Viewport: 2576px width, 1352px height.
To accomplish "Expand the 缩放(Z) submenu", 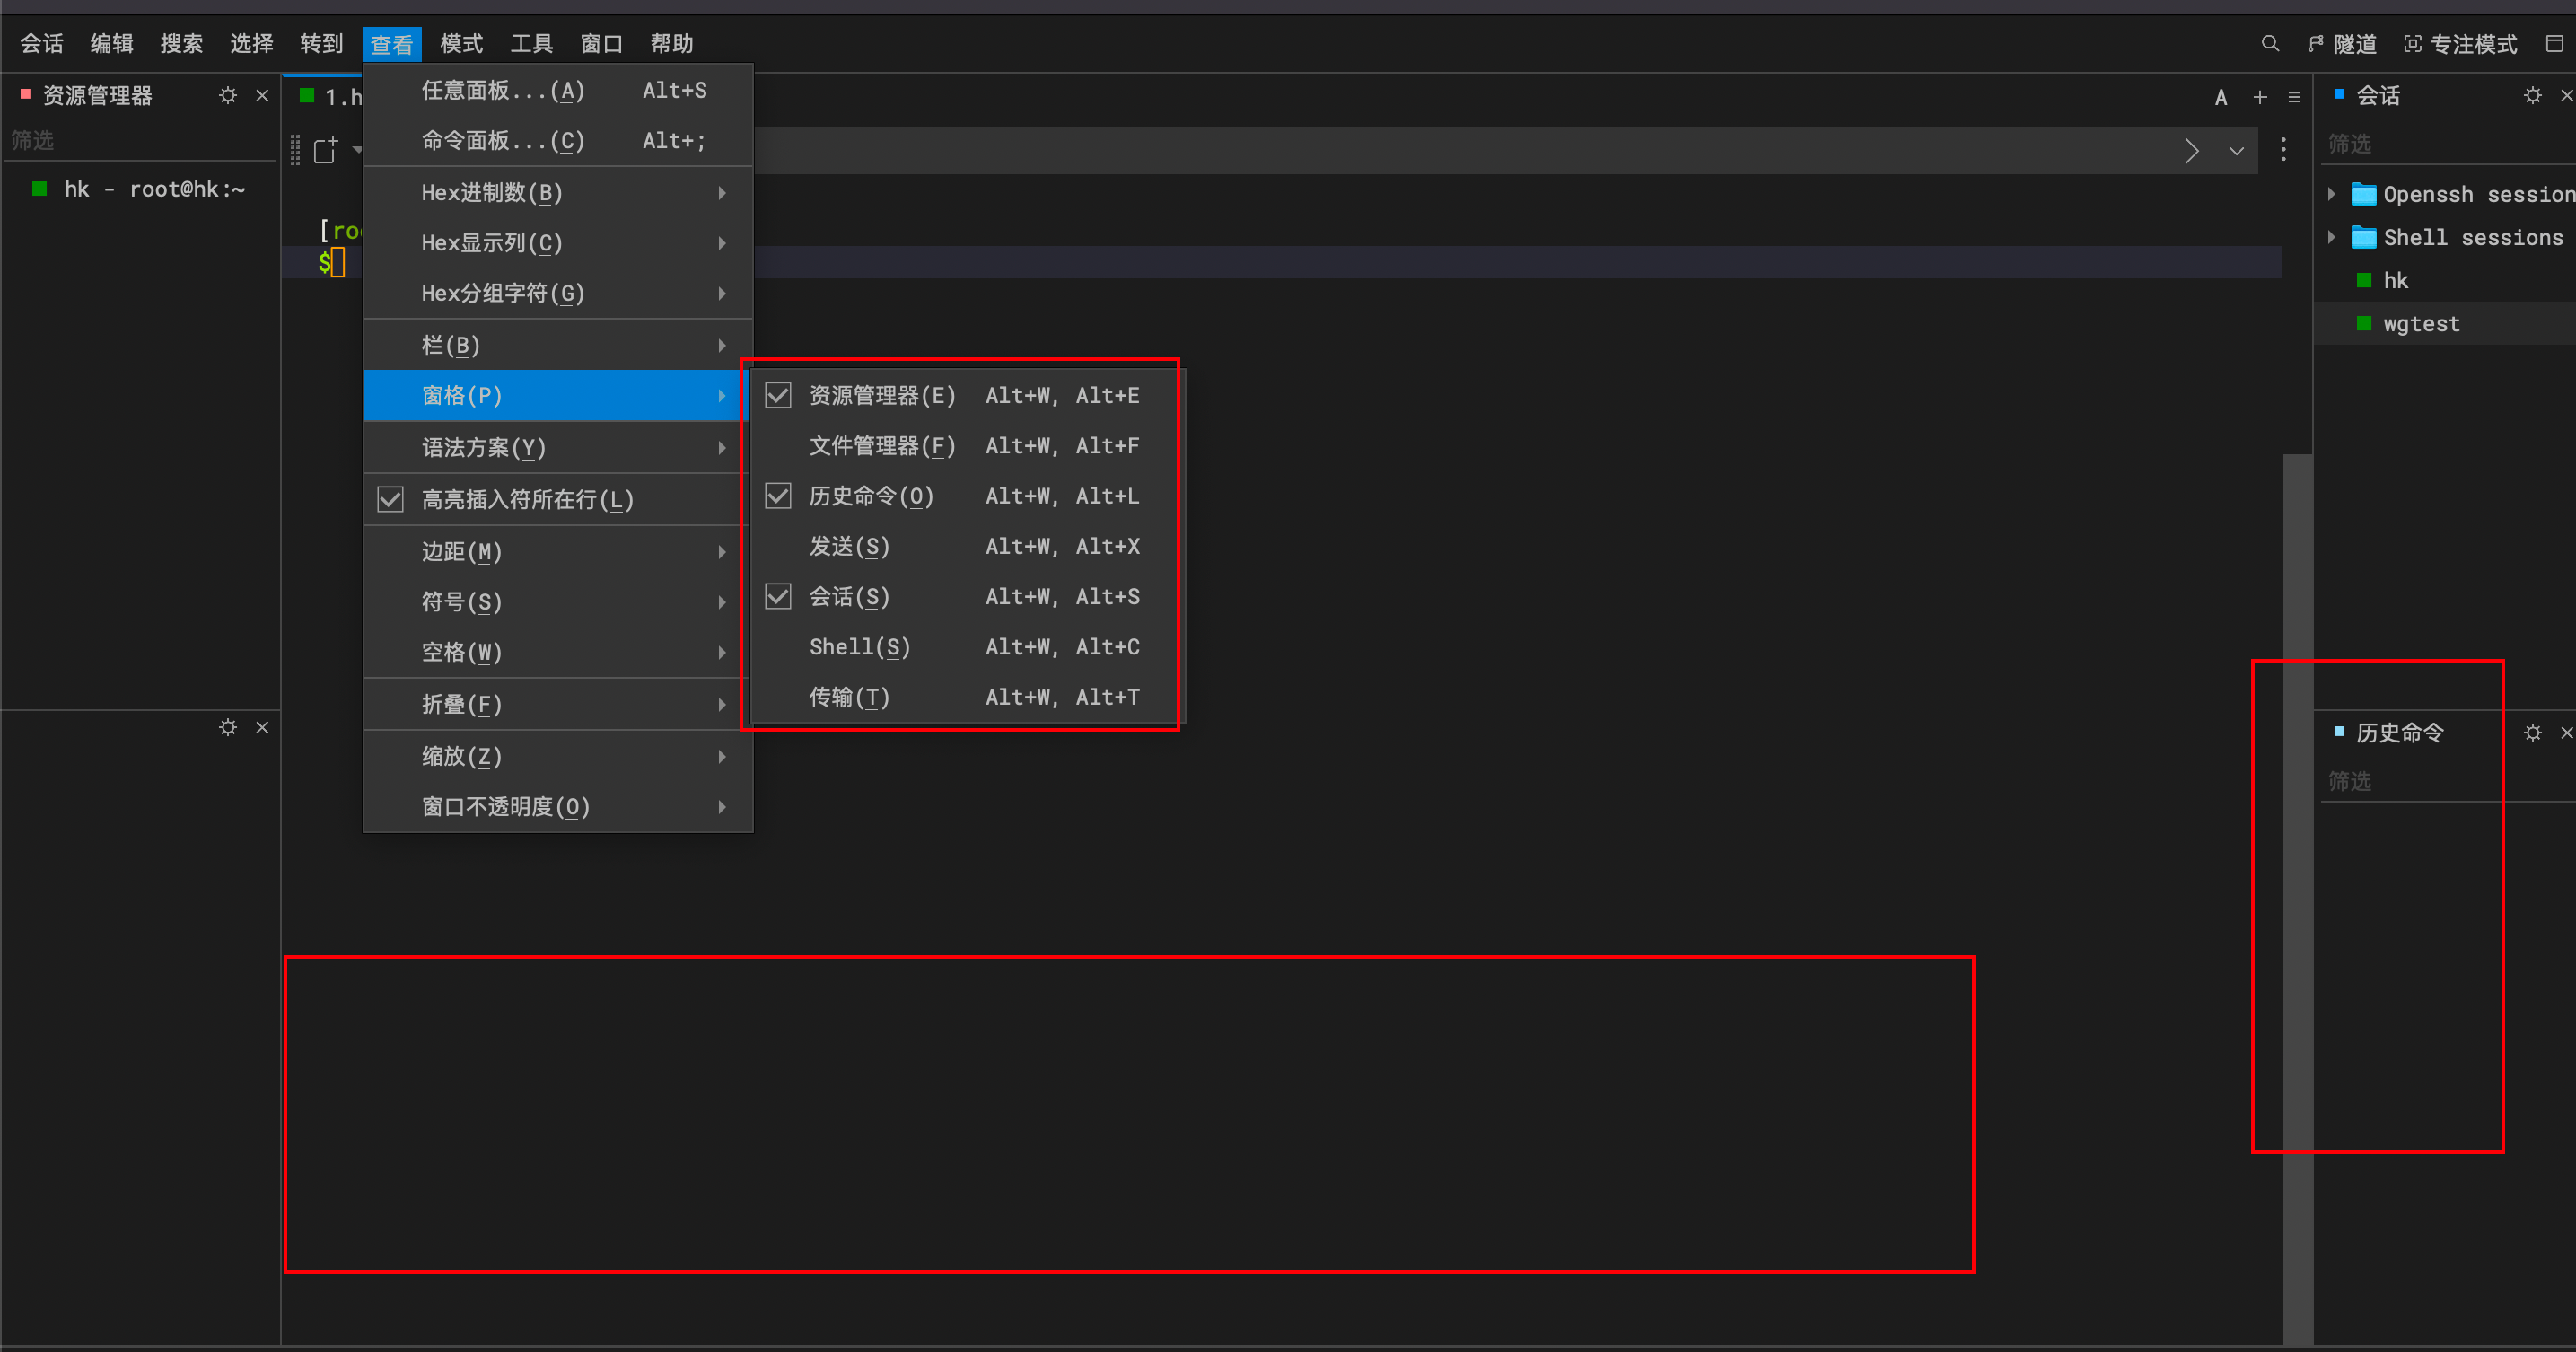I will [x=558, y=756].
